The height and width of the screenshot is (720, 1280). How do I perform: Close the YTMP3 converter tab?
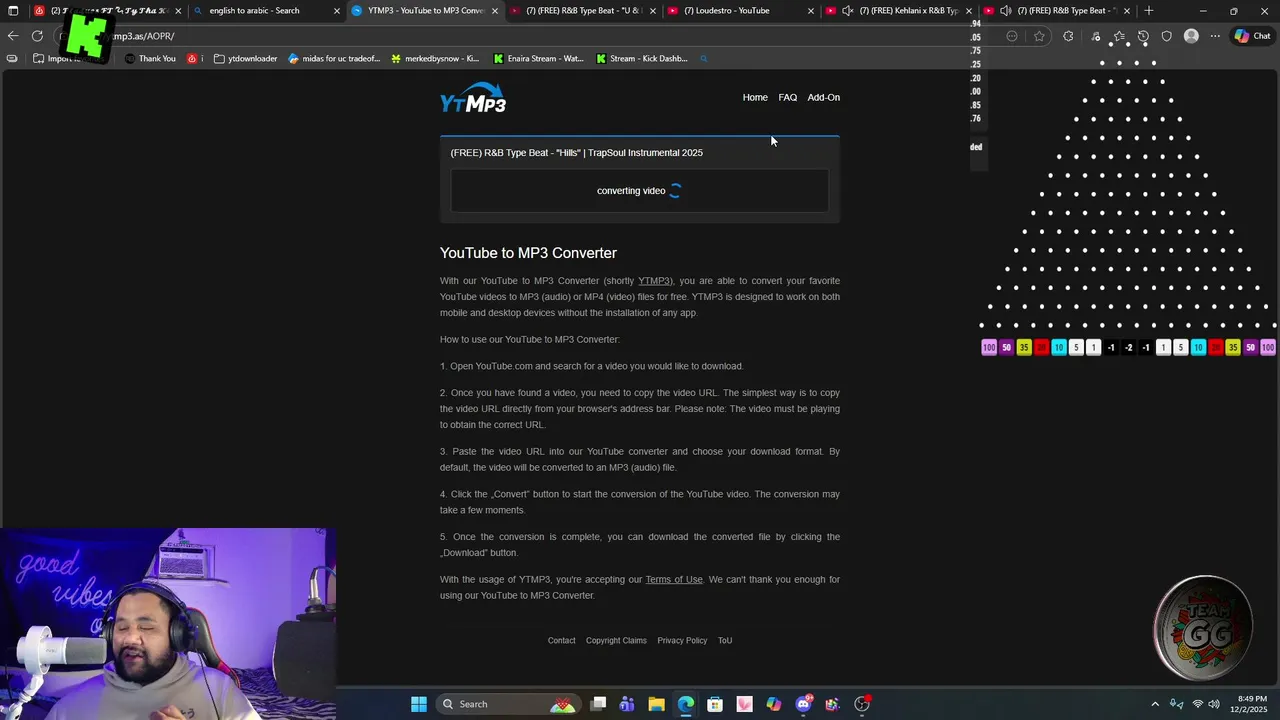(494, 10)
